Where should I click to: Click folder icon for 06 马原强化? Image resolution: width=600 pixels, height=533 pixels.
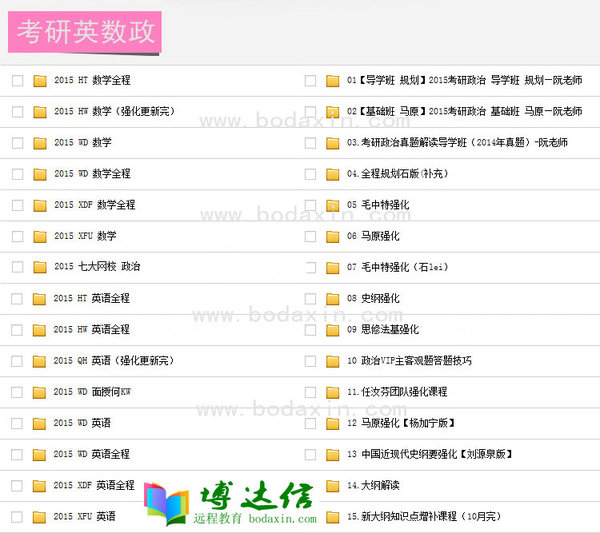point(333,236)
